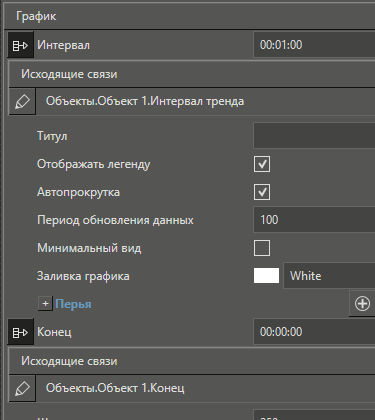Uncheck the Автопрокрутка checkbox
This screenshot has width=375, height=420.
coord(262,192)
